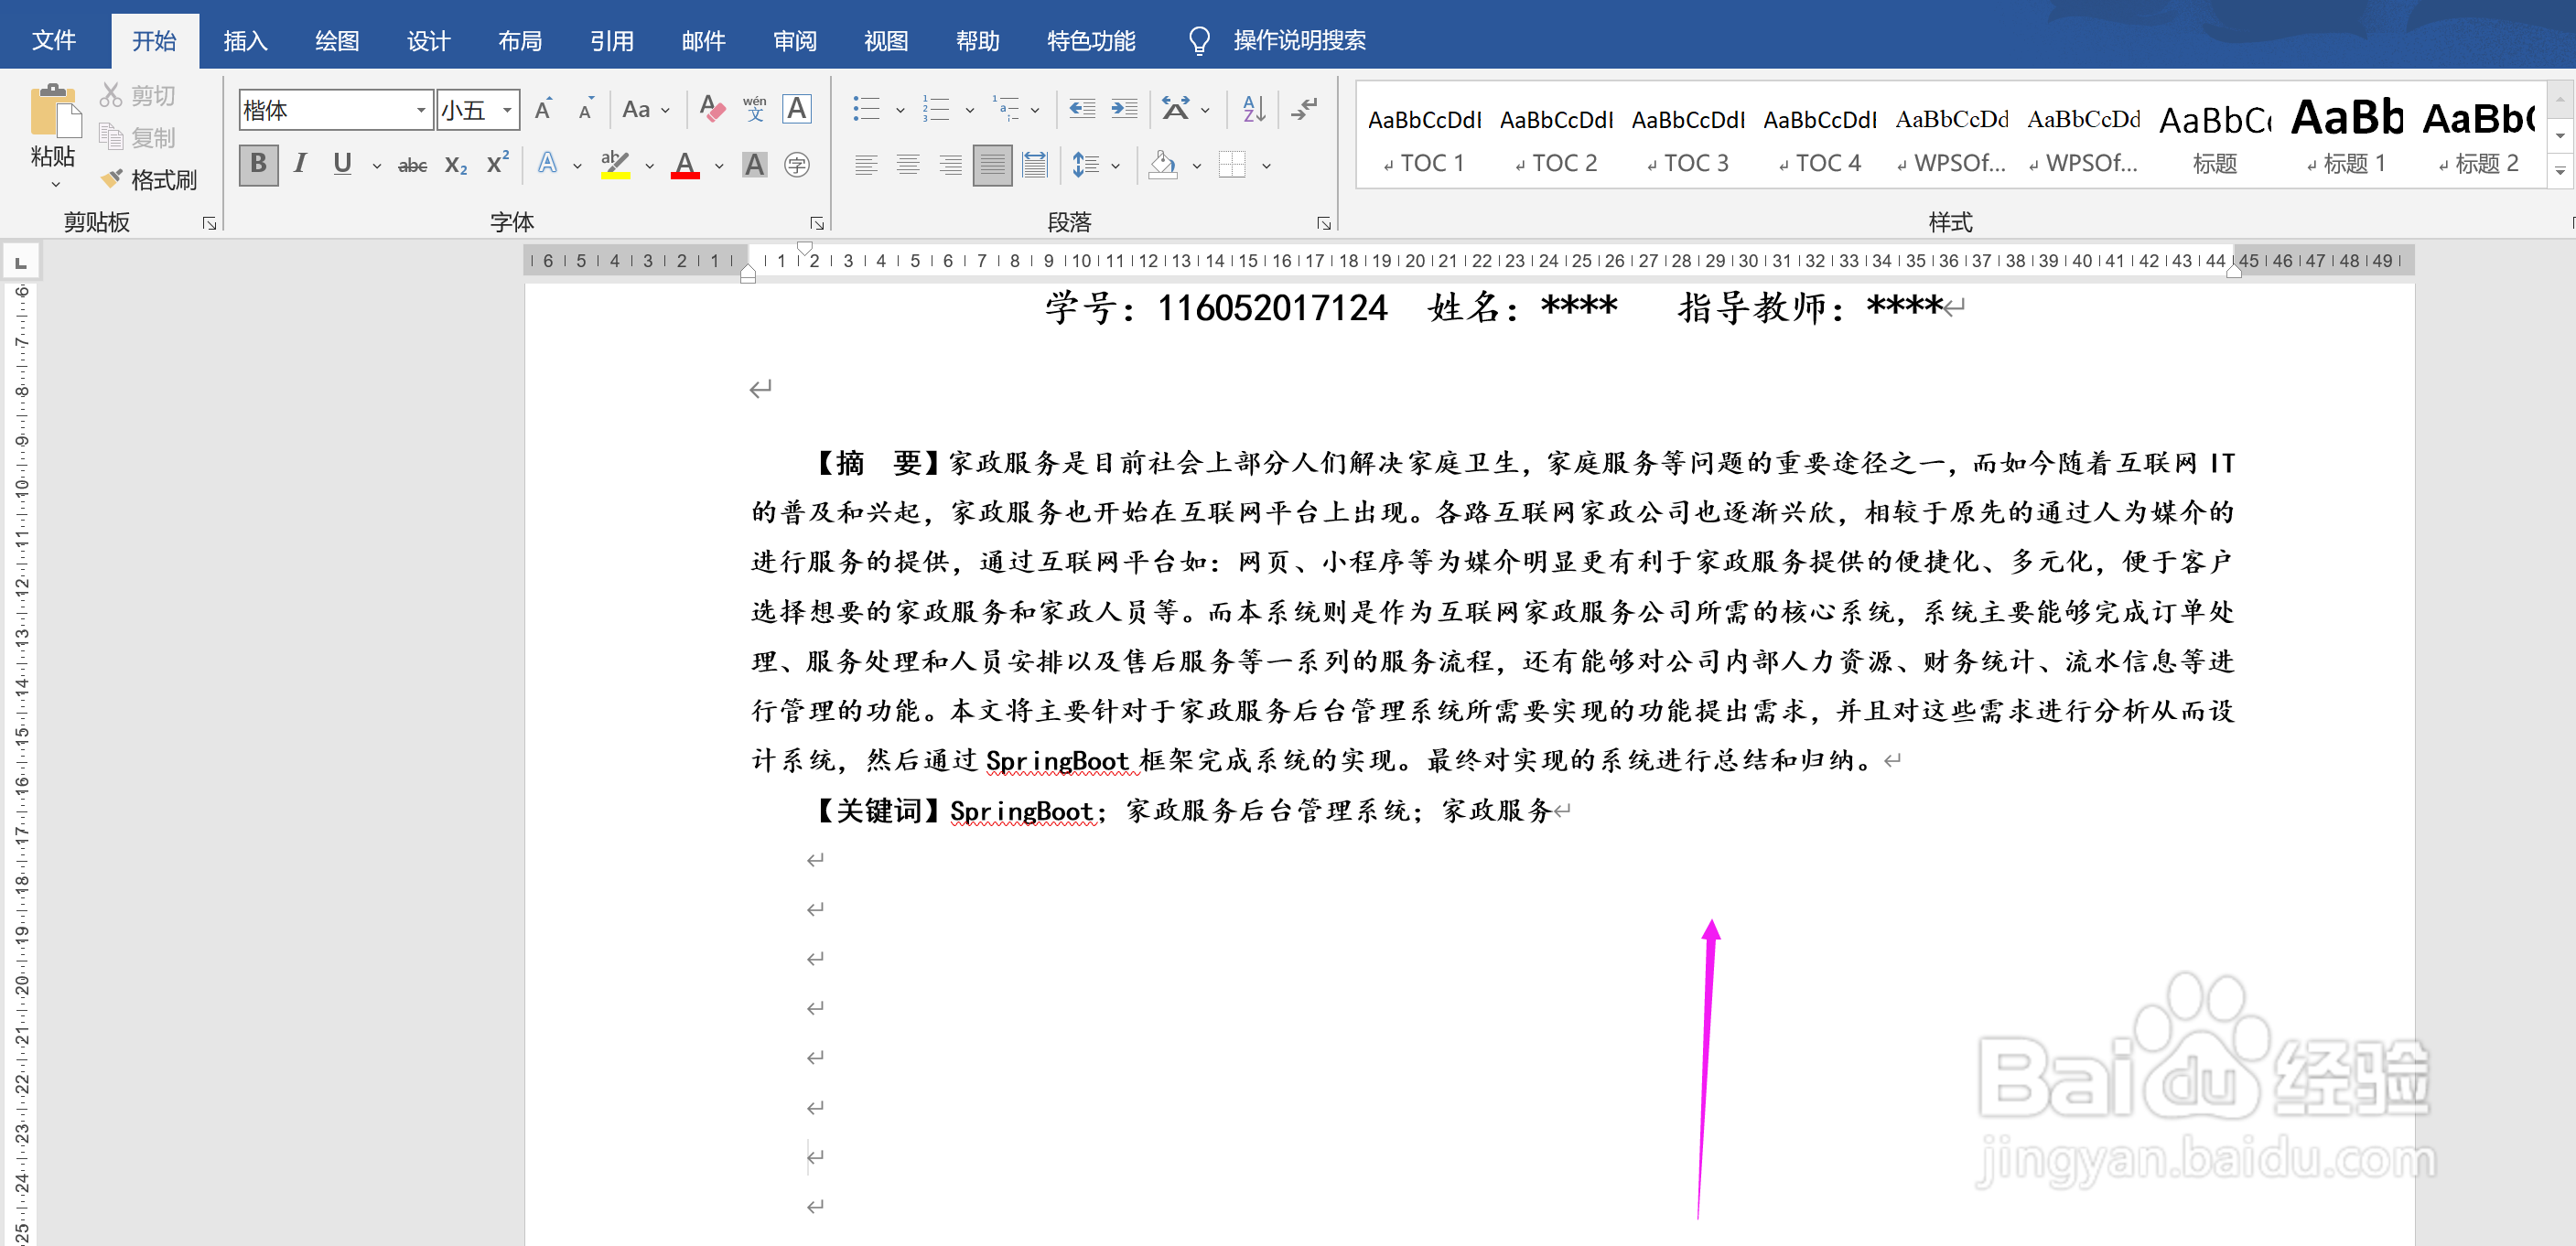
Task: Apply text effects outlined A icon
Action: click(x=547, y=164)
